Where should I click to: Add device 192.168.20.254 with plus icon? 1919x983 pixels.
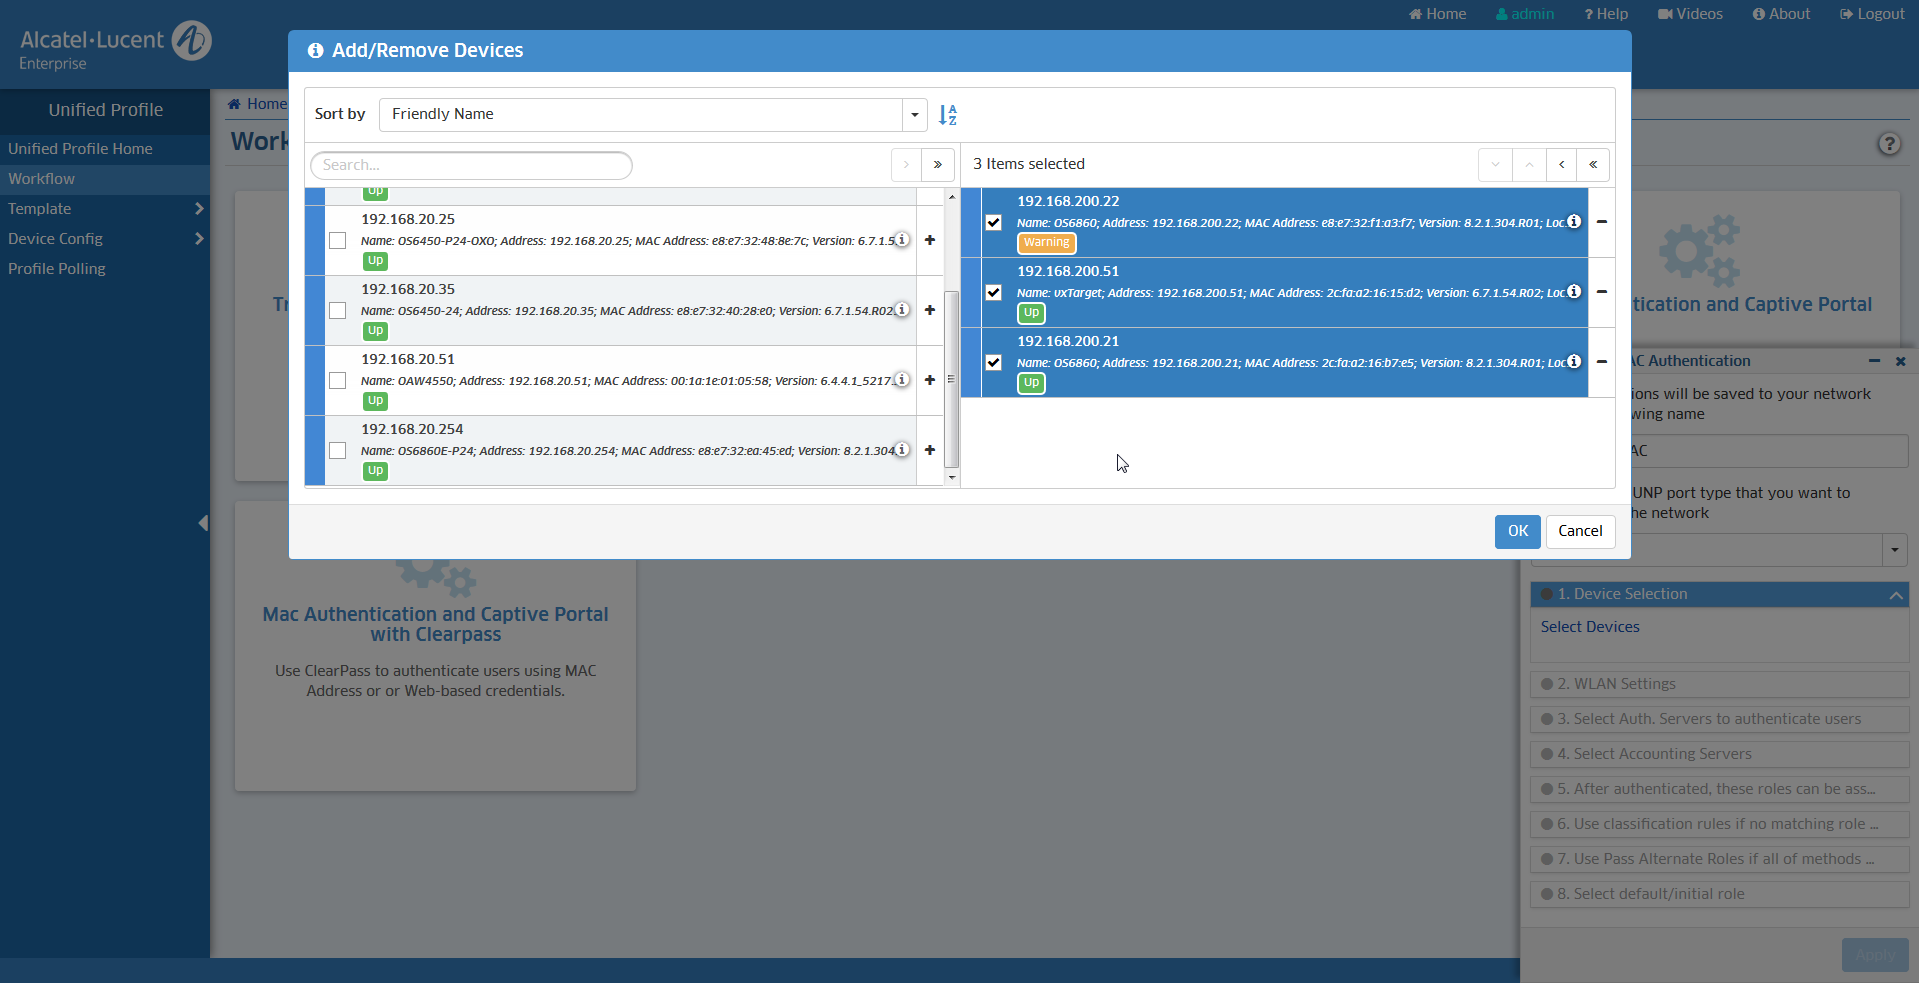[x=929, y=450]
